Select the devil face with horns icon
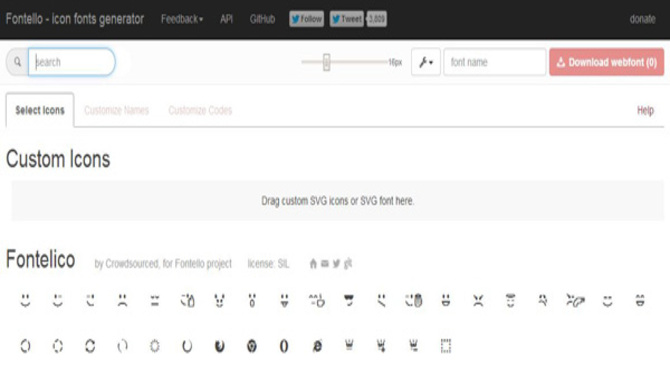 [220, 300]
